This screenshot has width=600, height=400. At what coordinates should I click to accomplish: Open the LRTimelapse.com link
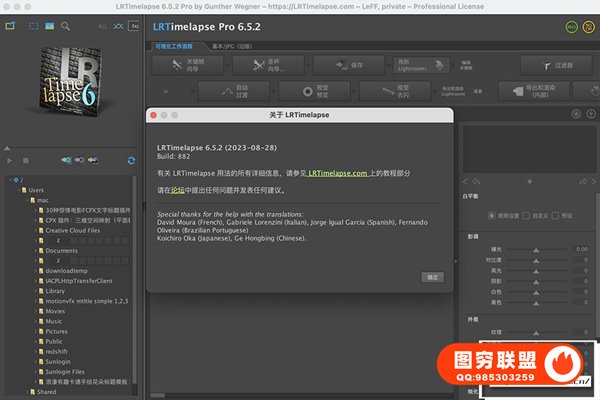click(x=340, y=173)
